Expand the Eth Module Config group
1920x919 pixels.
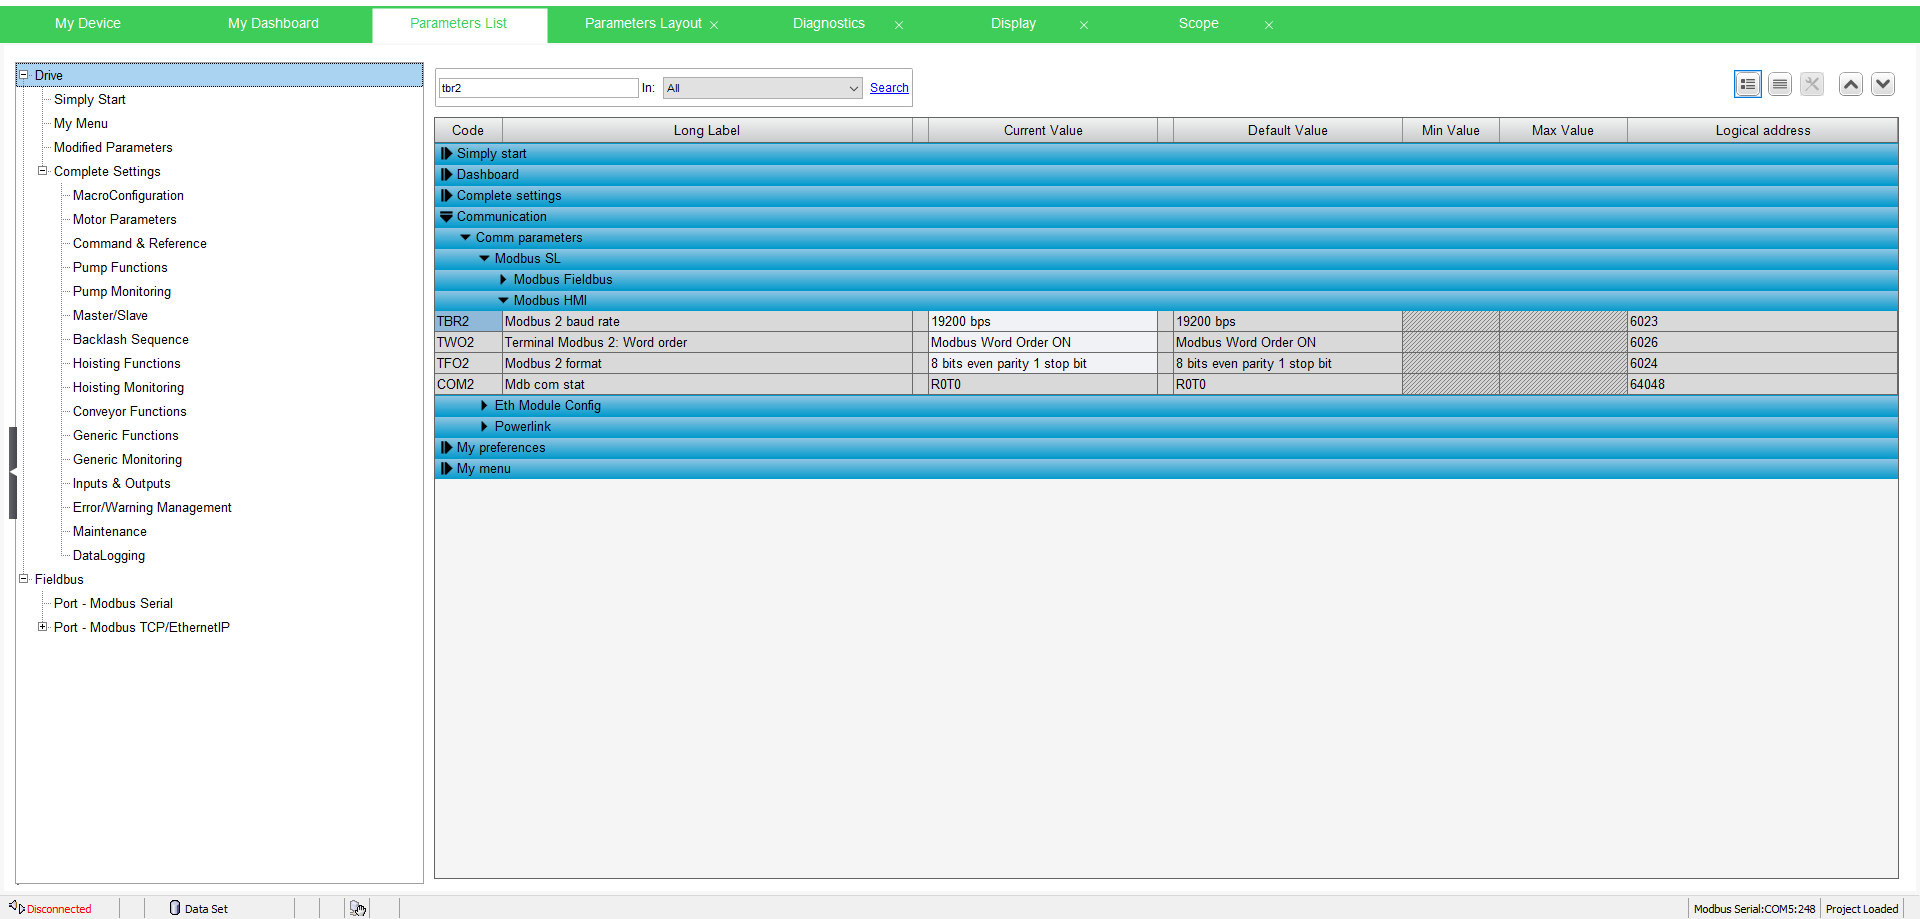(484, 405)
